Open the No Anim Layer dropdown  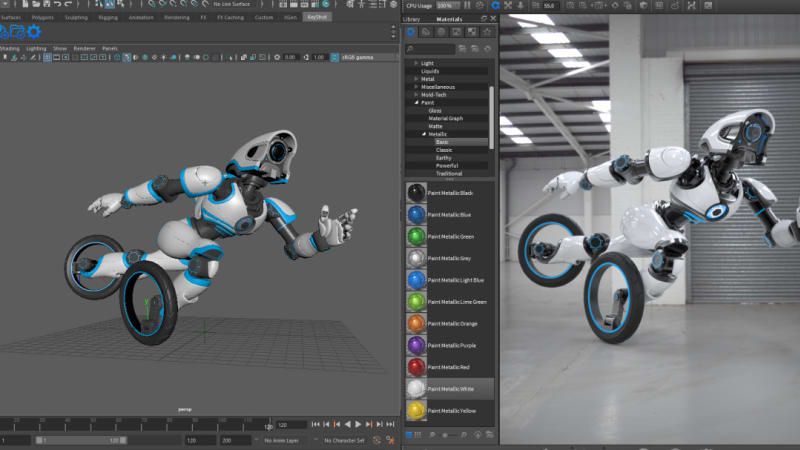[282, 440]
